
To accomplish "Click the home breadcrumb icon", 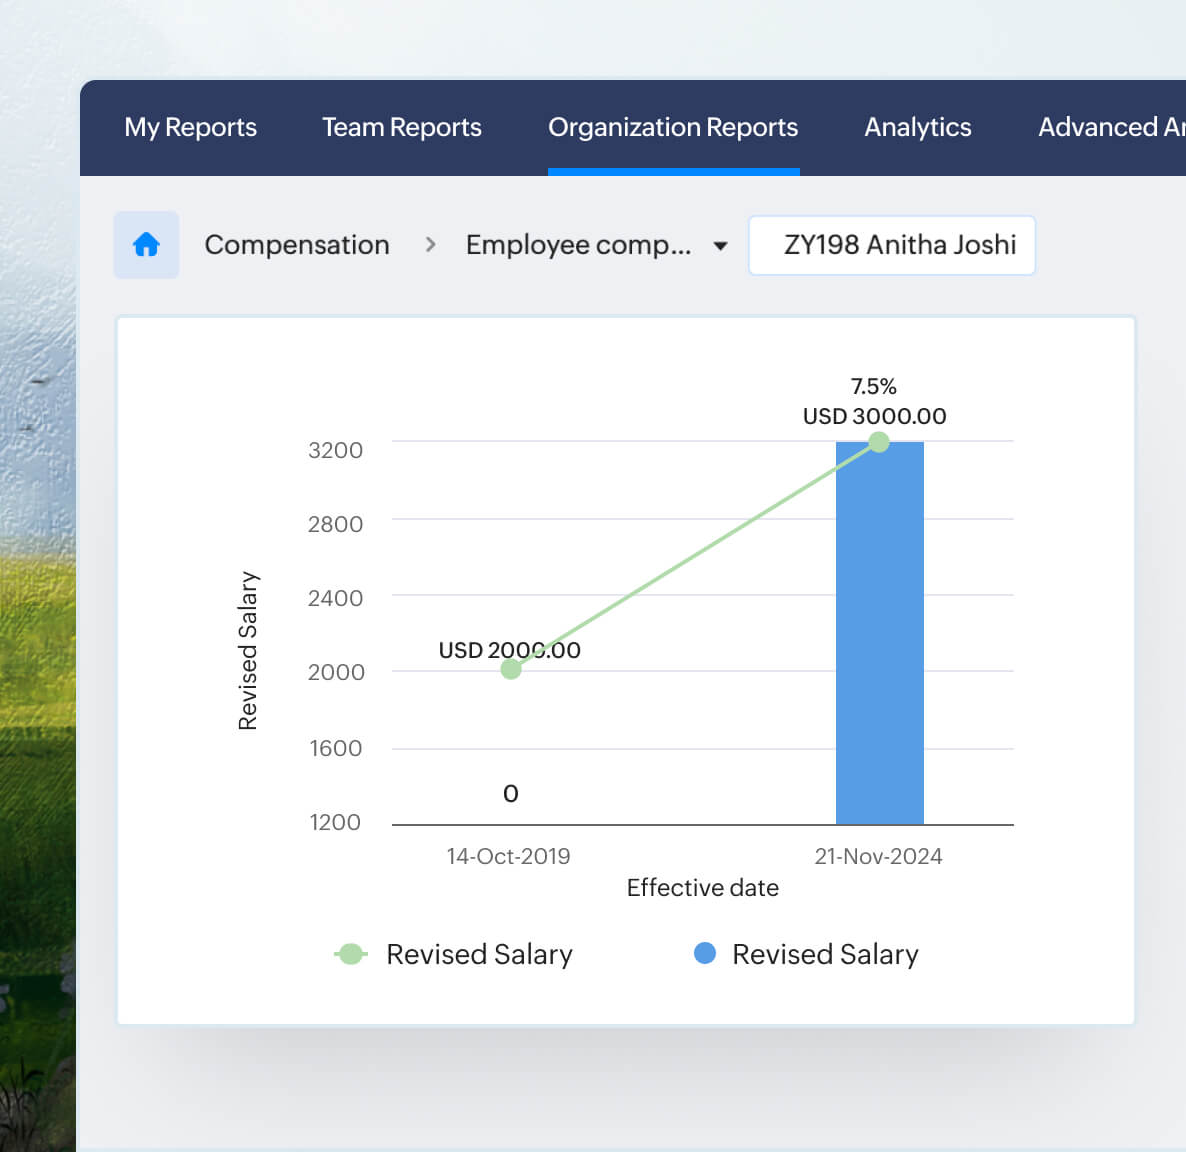I will pos(146,245).
